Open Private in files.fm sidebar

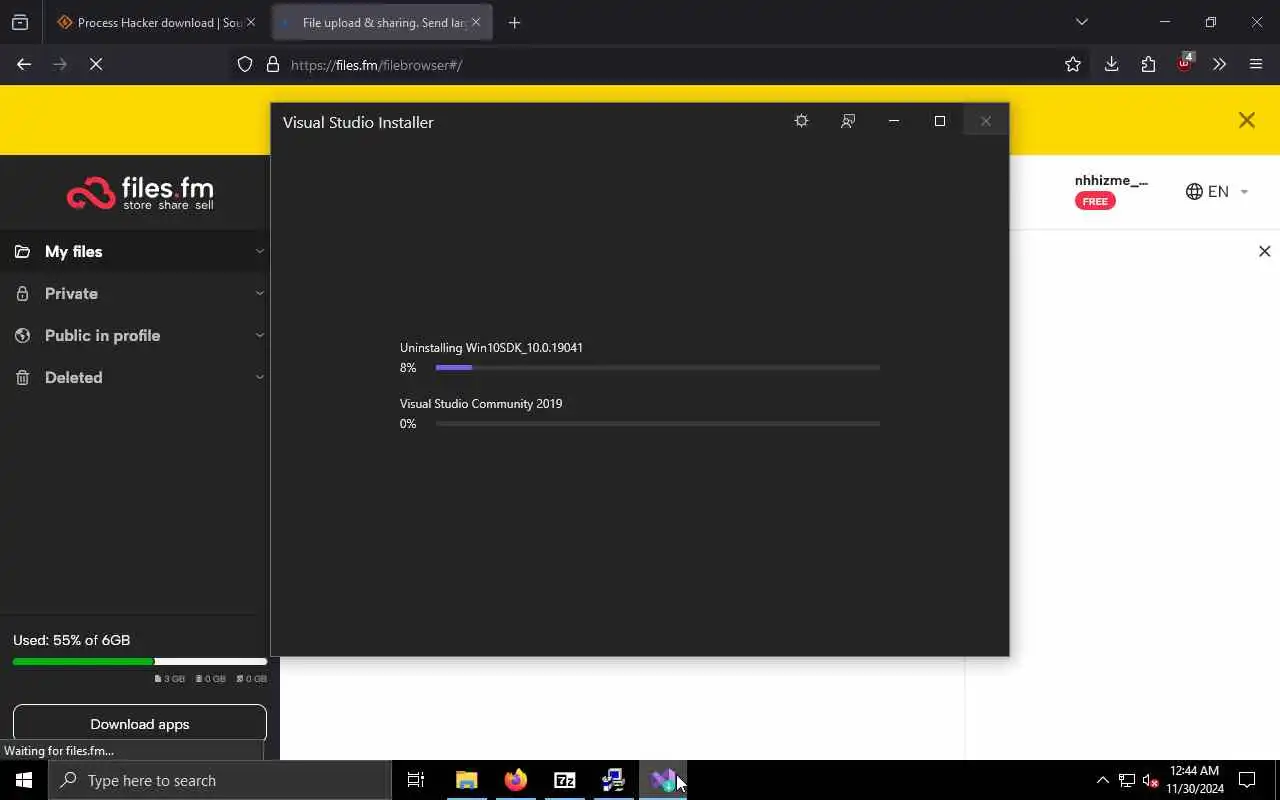[x=71, y=293]
